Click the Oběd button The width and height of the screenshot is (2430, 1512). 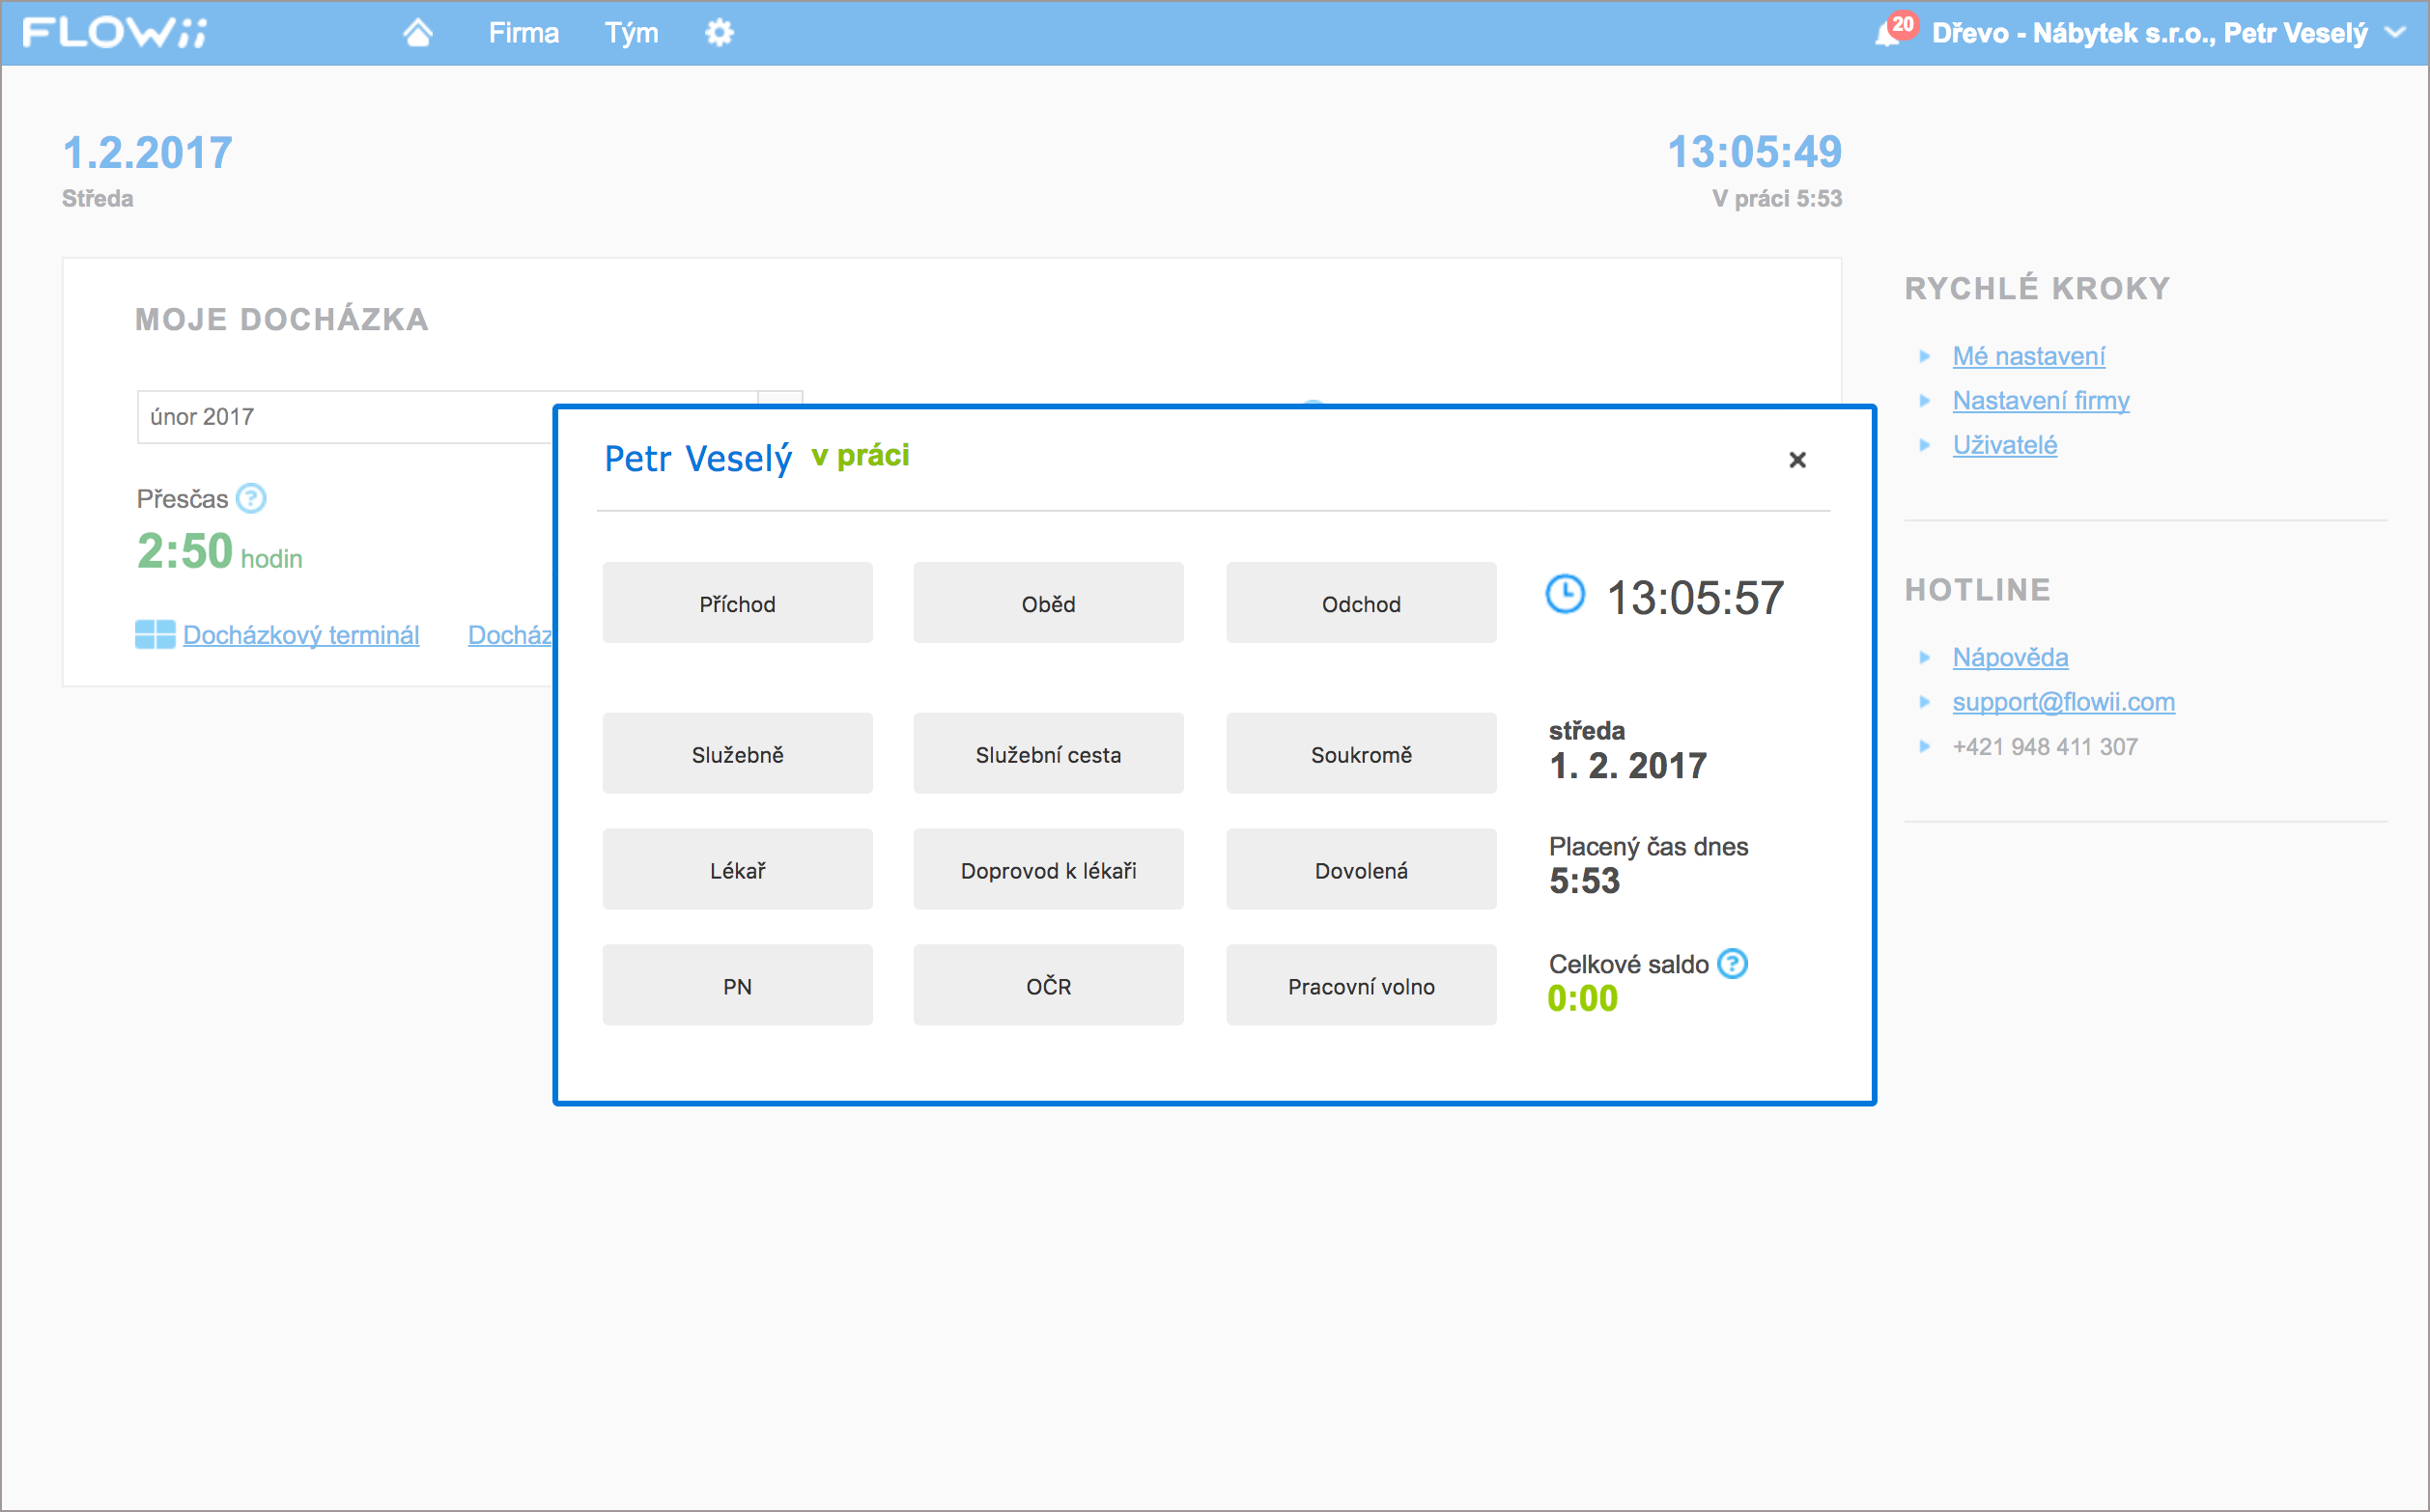1048,603
